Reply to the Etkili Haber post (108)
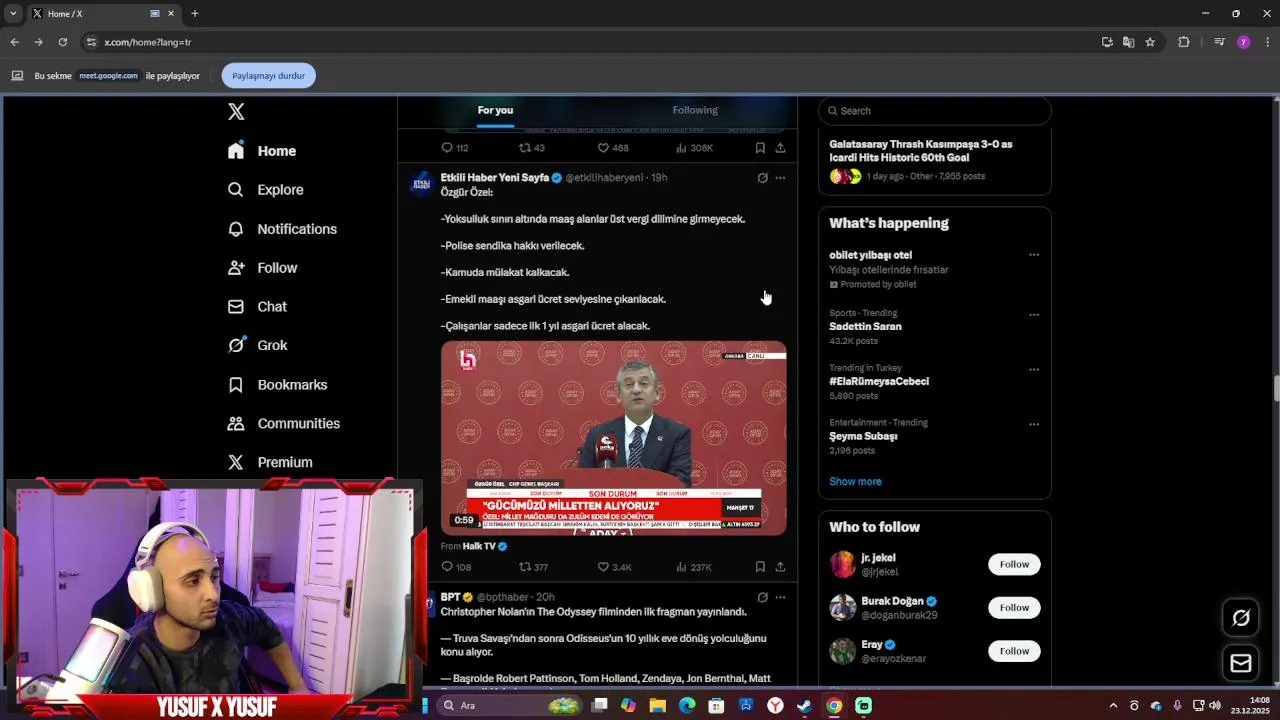 [456, 567]
